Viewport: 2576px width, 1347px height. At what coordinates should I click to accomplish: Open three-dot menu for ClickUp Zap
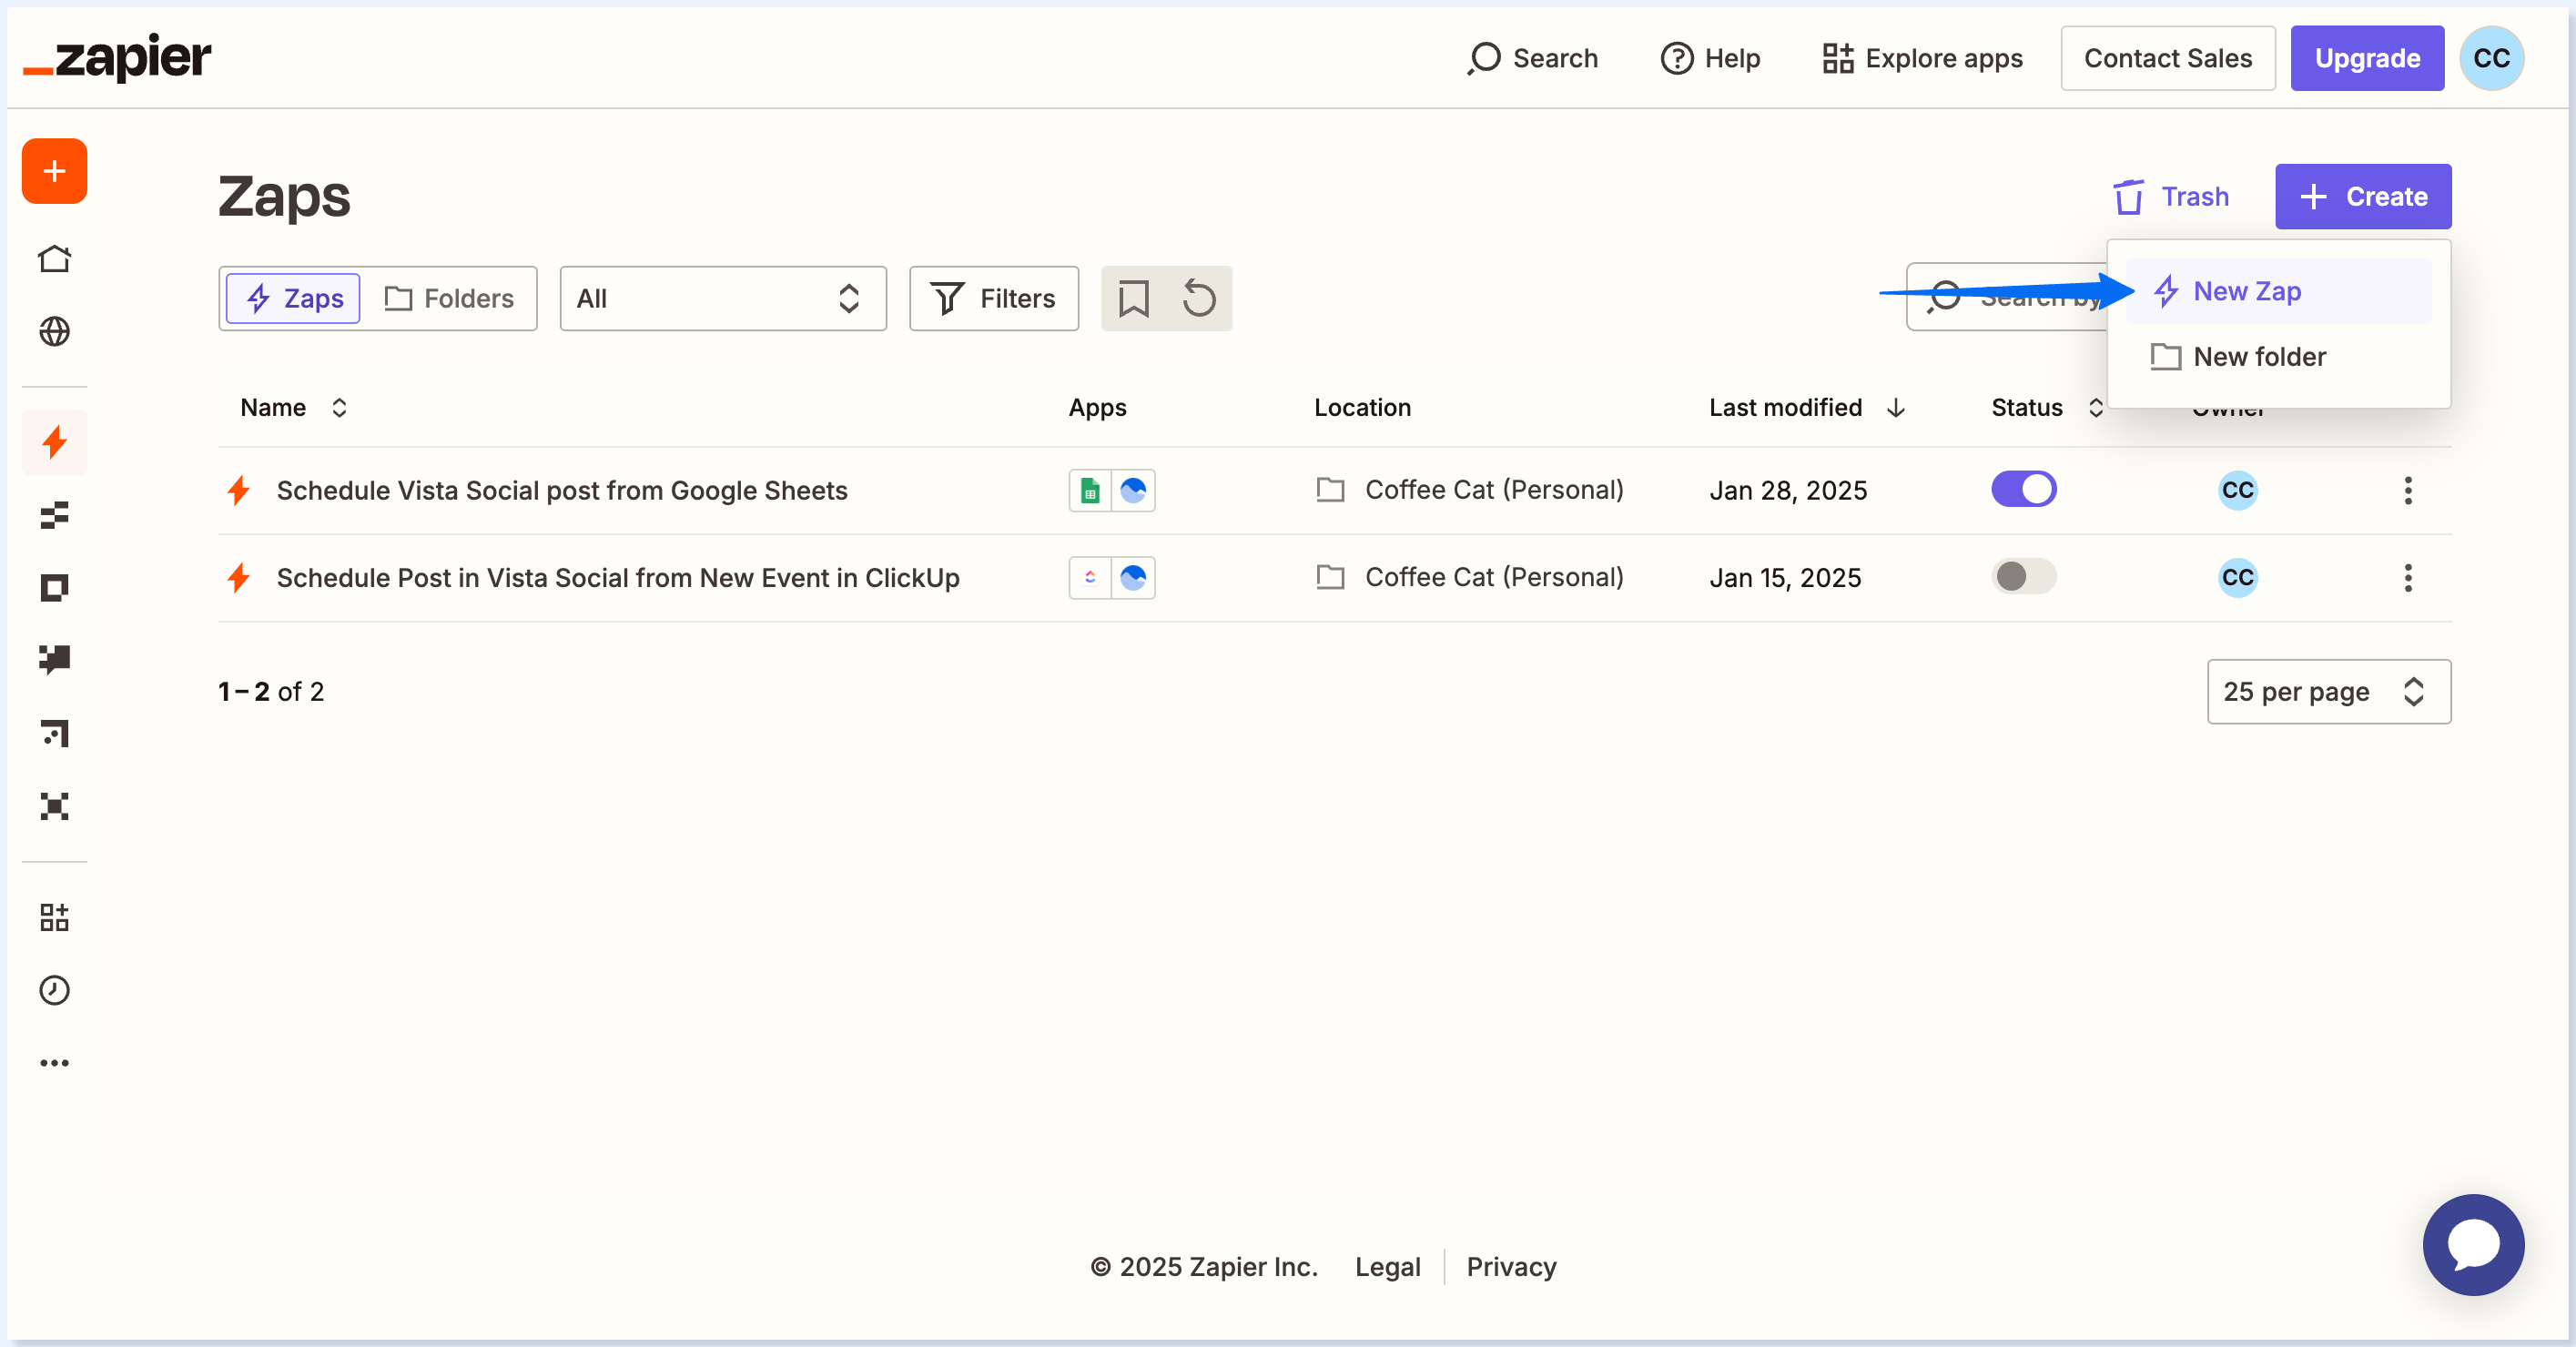(2408, 577)
